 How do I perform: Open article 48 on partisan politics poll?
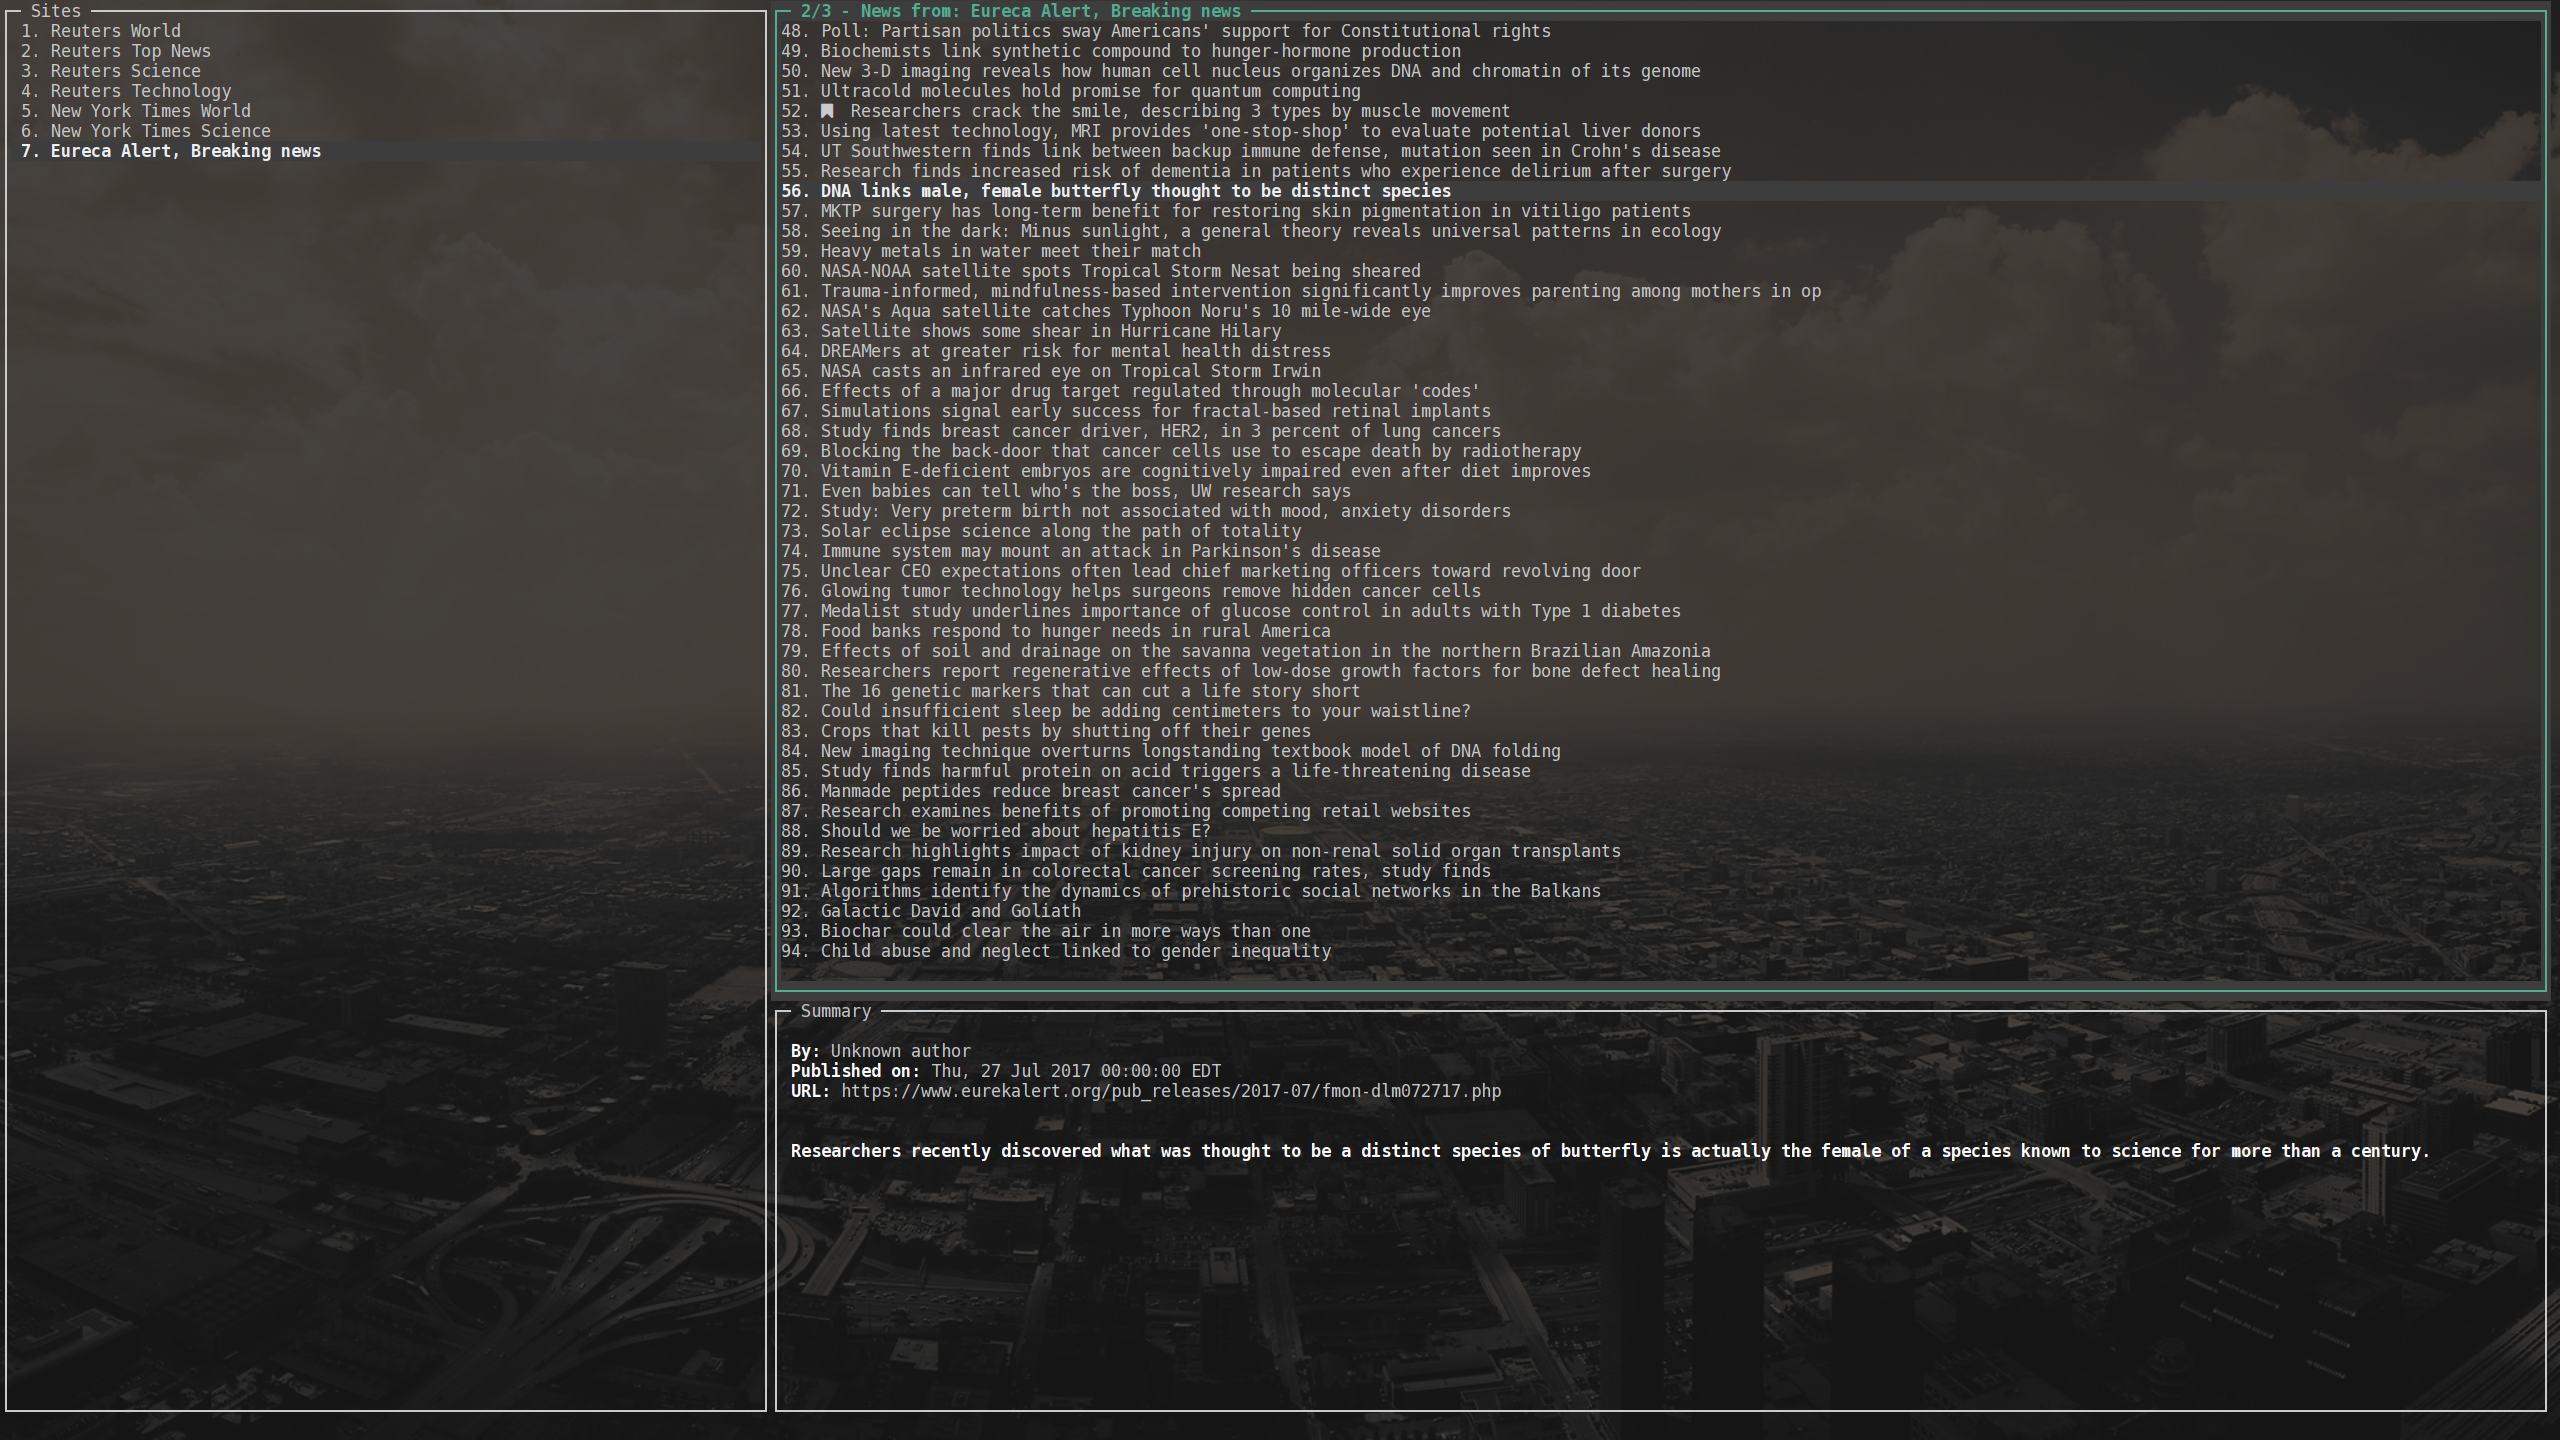point(1185,31)
